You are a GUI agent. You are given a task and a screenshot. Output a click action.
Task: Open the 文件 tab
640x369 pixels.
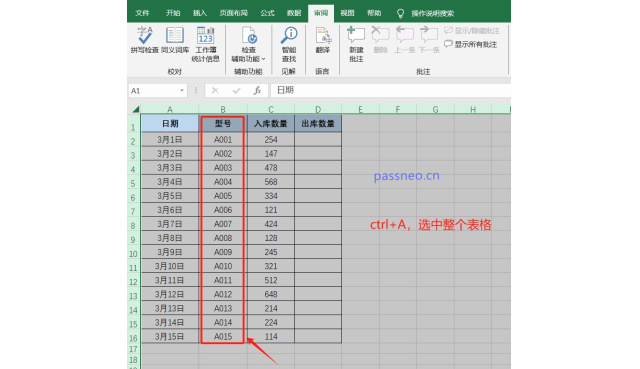pos(142,13)
